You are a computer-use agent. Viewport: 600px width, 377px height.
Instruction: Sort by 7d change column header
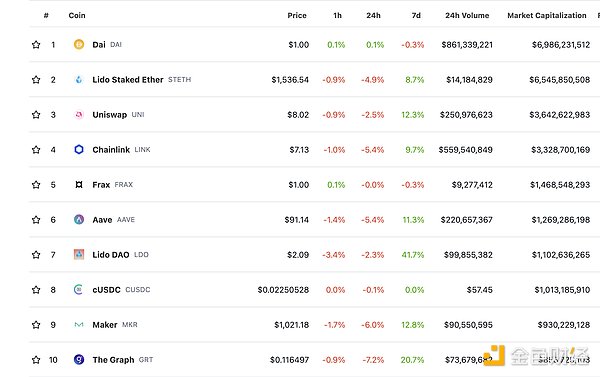[416, 15]
